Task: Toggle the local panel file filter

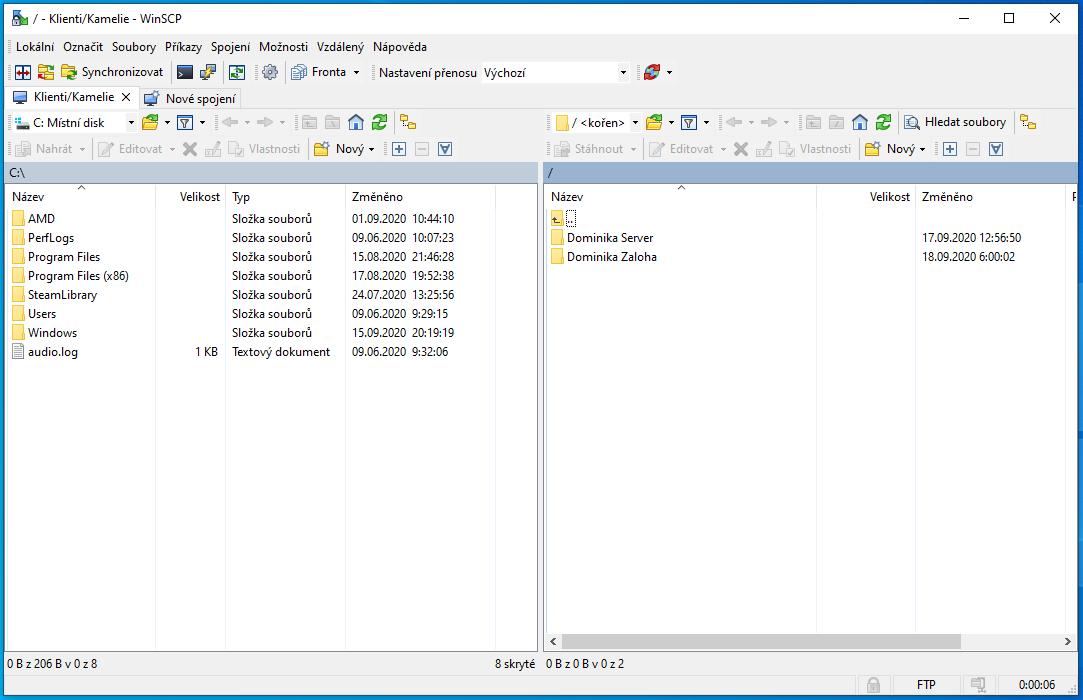Action: (x=185, y=123)
